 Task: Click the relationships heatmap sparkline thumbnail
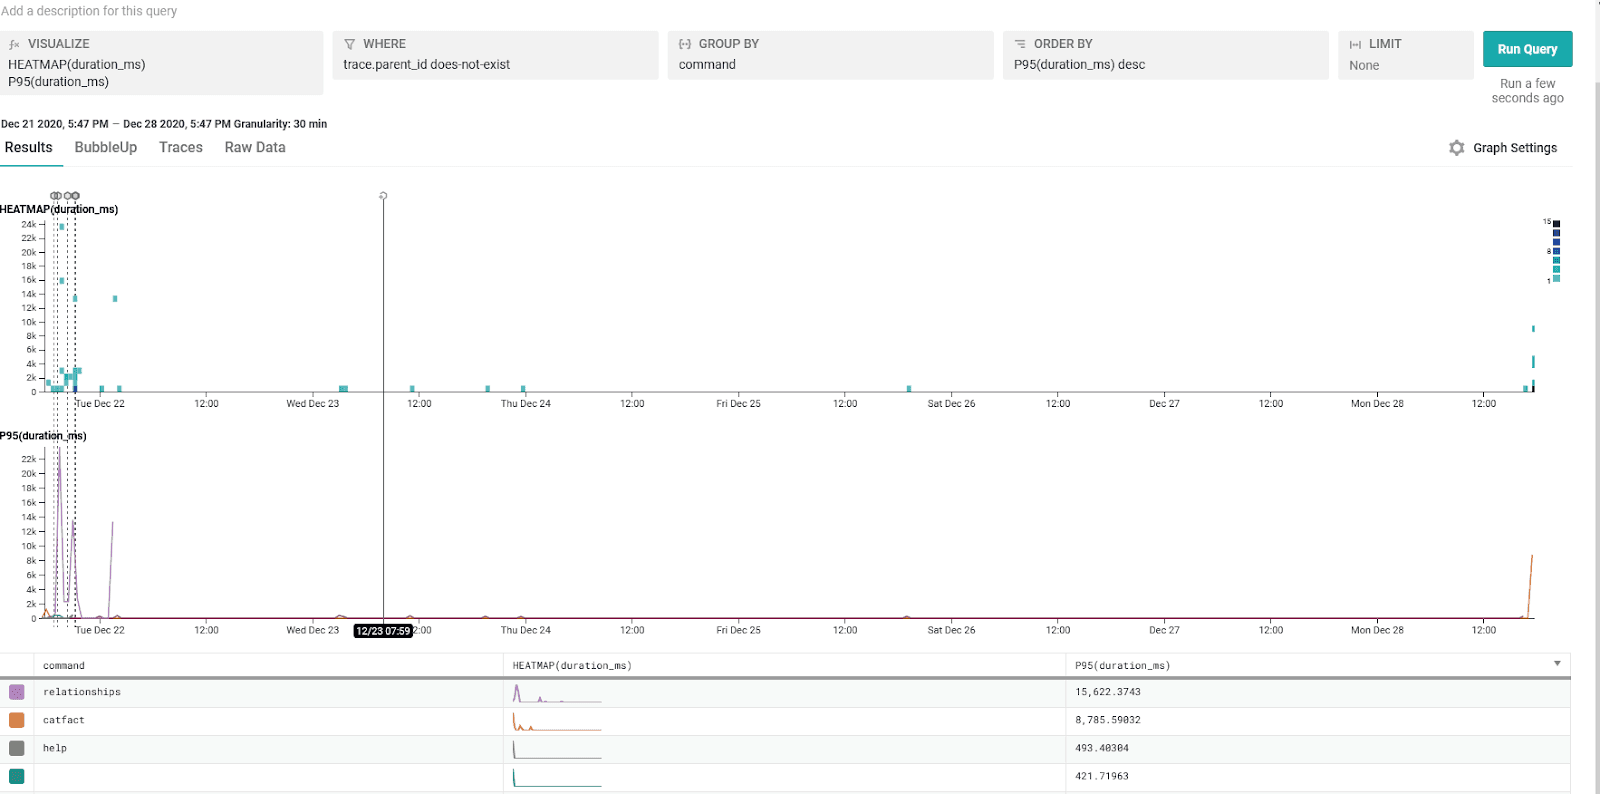[557, 693]
